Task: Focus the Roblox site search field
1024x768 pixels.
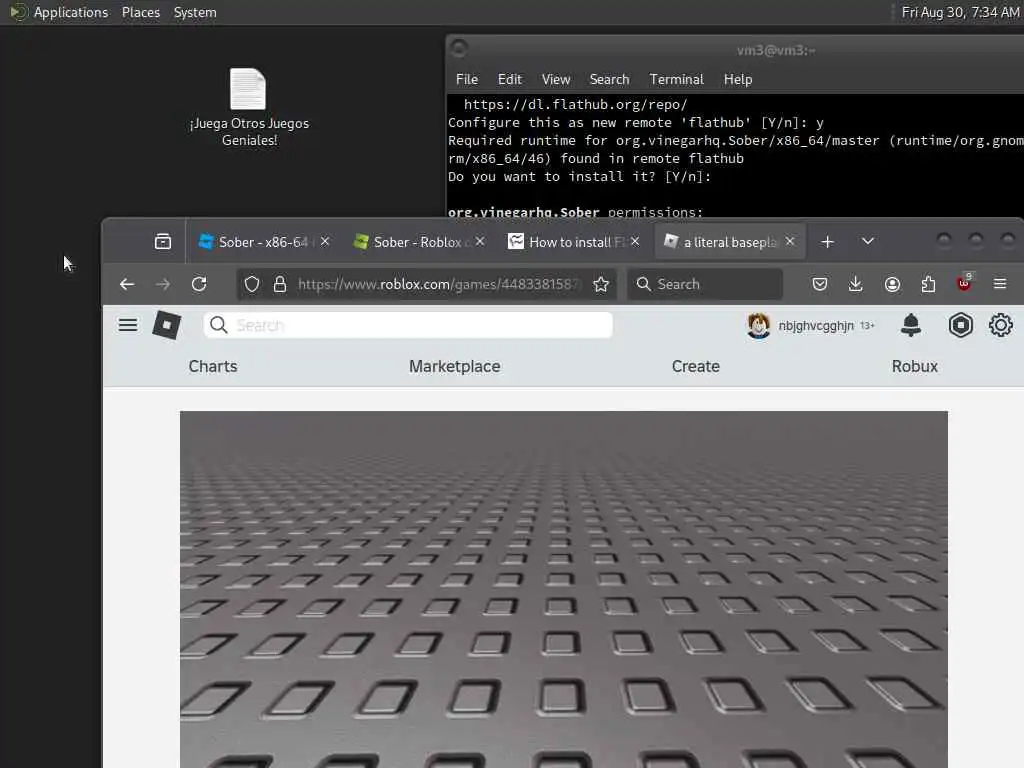Action: [x=408, y=325]
